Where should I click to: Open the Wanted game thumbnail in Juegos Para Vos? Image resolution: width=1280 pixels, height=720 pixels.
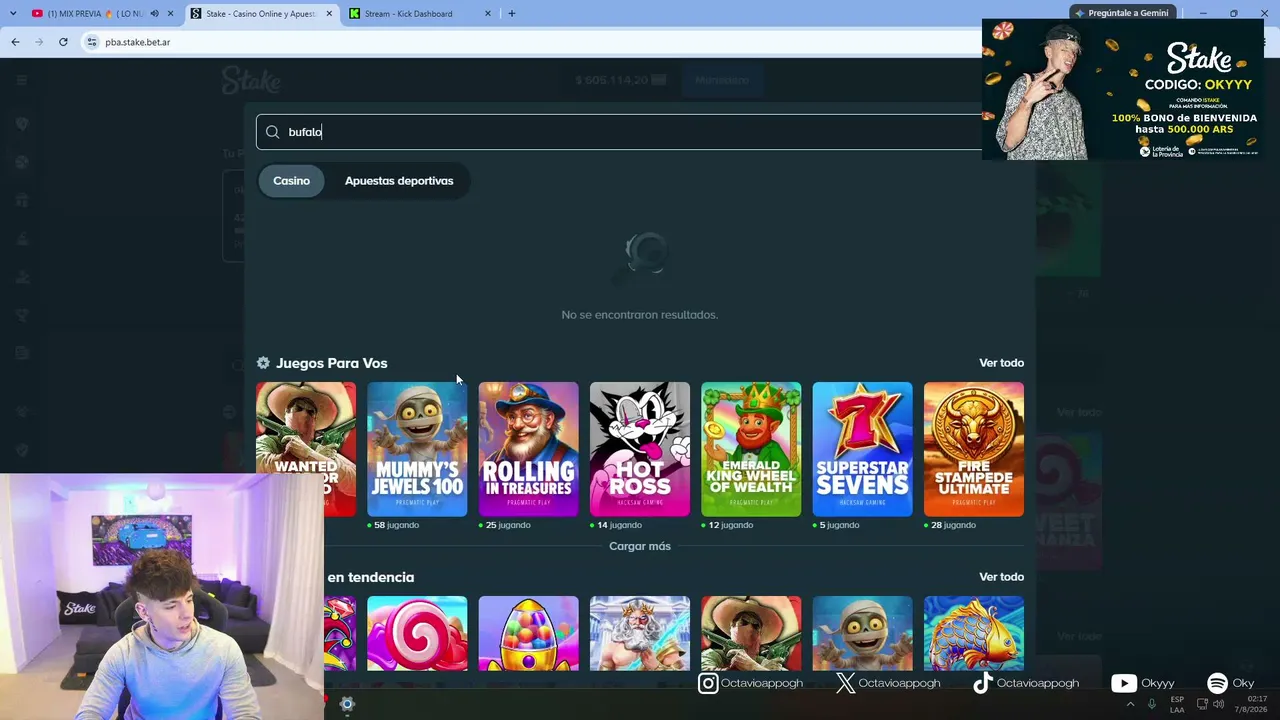click(x=306, y=449)
